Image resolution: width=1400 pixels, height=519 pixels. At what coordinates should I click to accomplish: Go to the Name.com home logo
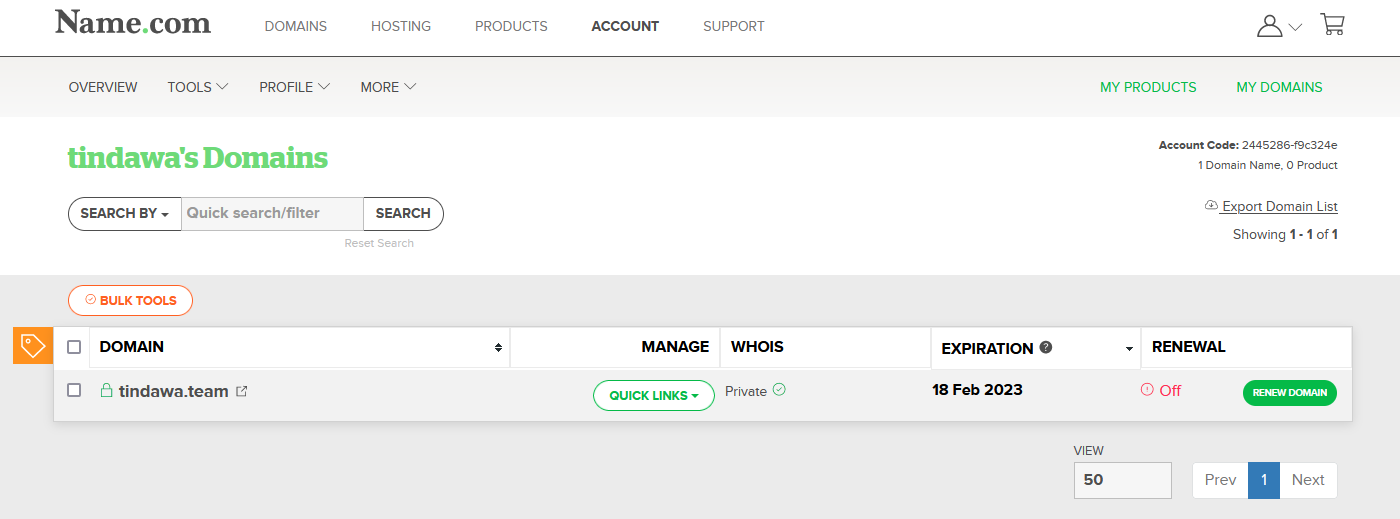click(x=133, y=22)
